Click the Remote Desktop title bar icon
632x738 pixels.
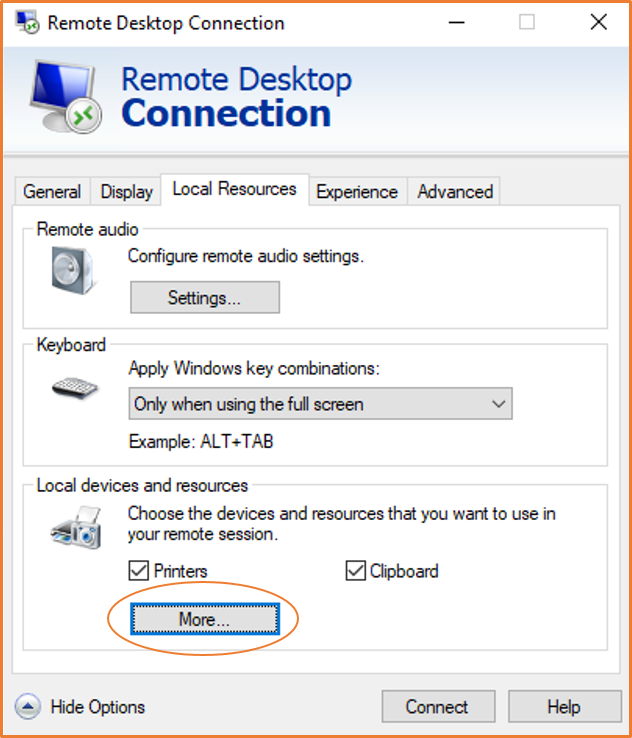tap(28, 23)
